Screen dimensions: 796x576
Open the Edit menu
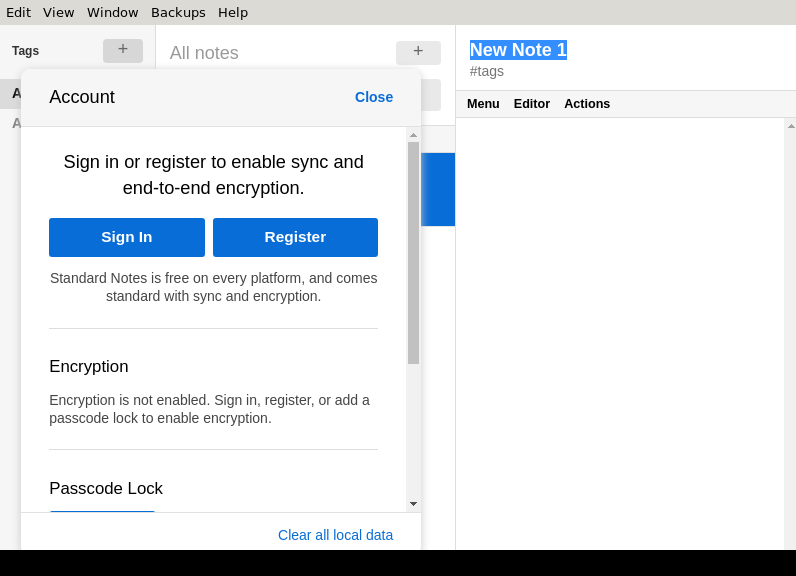pos(18,12)
